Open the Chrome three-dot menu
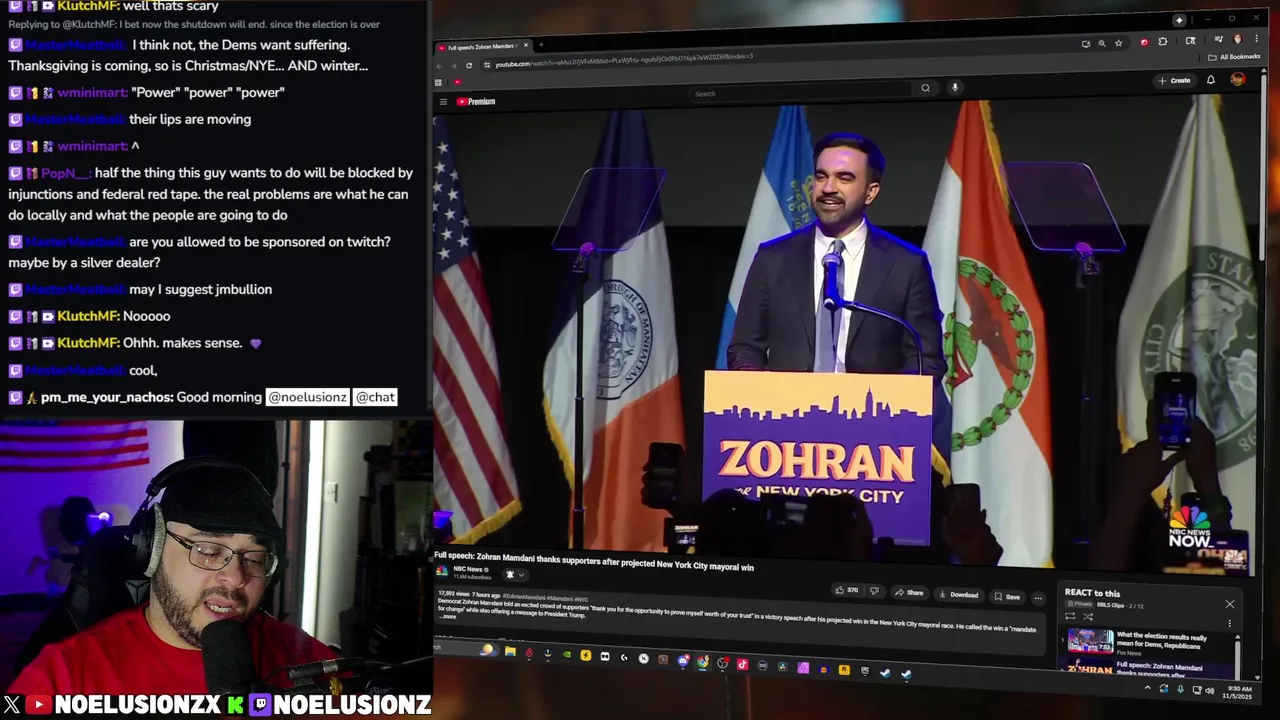The width and height of the screenshot is (1280, 720). 1257,38
